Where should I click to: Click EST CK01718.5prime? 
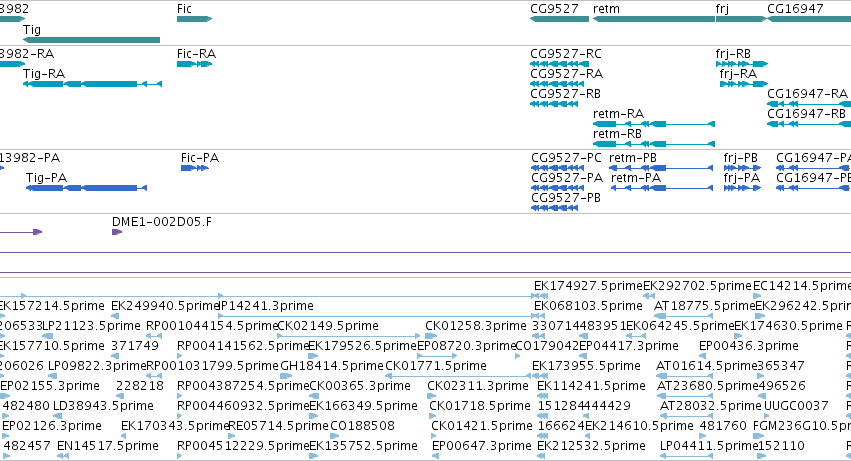point(480,406)
